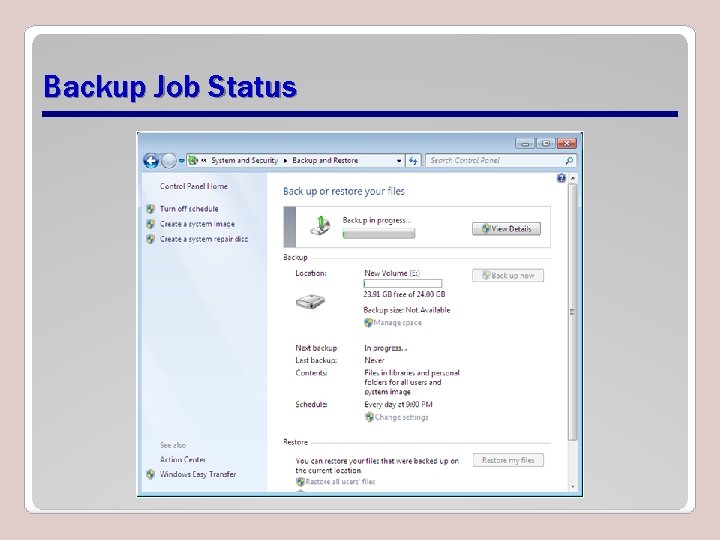Close the Backup and Restore window
720x540 pixels.
[x=567, y=144]
